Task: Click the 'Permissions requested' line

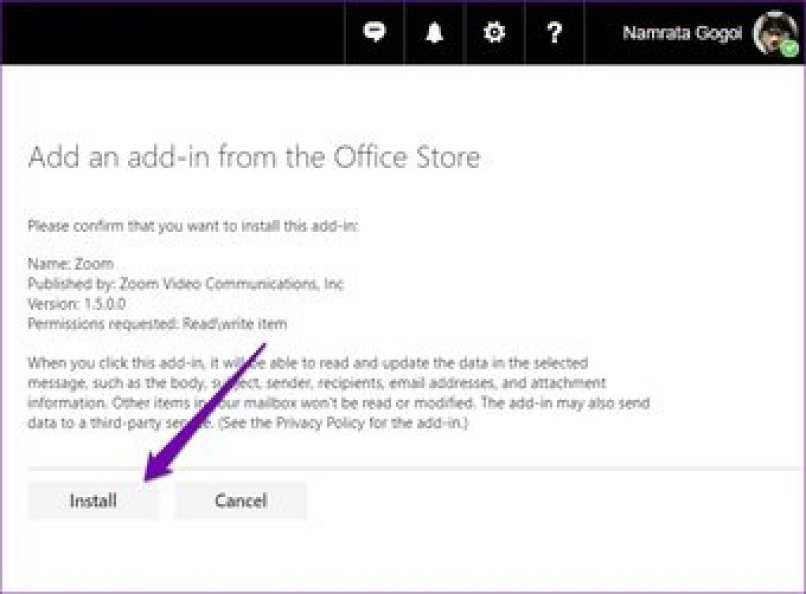Action: tap(157, 323)
